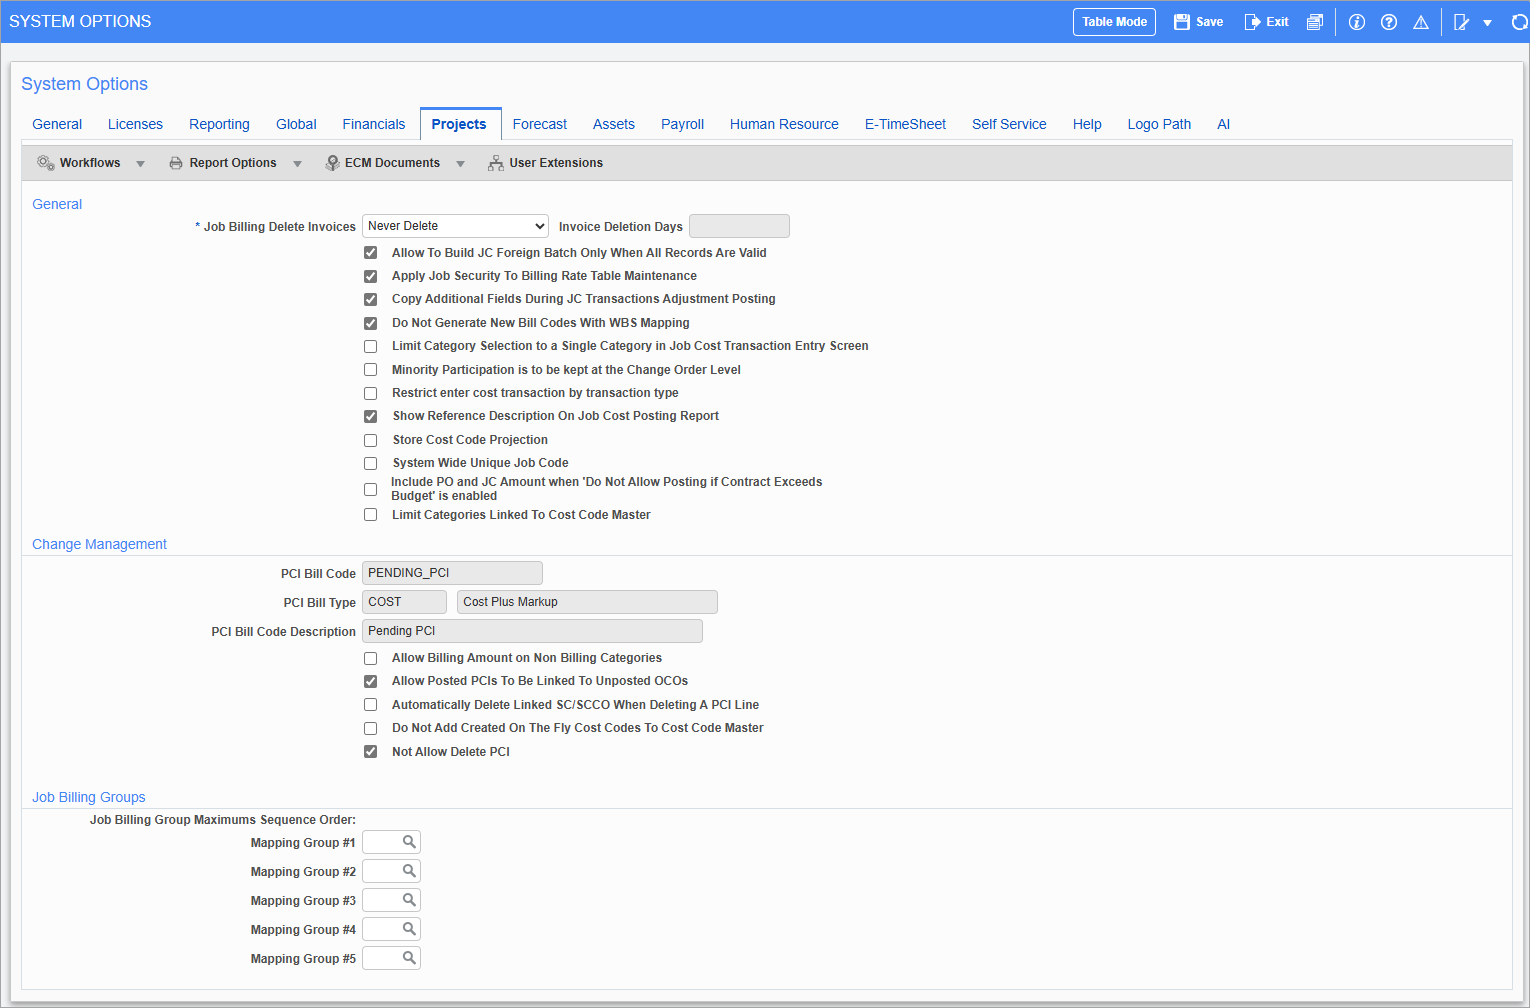The height and width of the screenshot is (1008, 1530).
Task: Click the Table Mode button
Action: 1113,21
